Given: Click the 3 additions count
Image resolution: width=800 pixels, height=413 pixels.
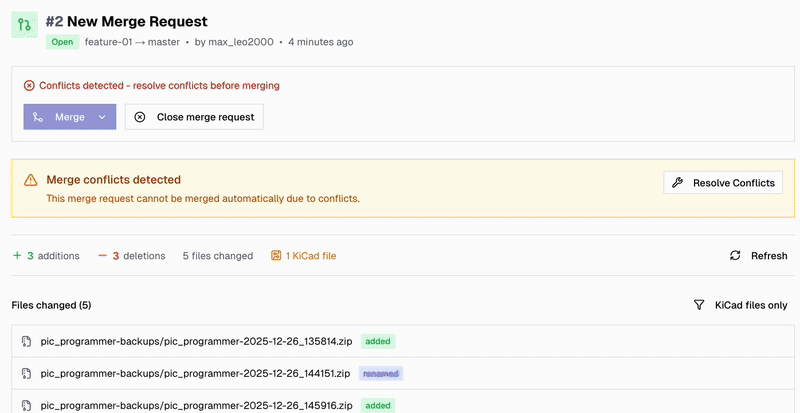Looking at the screenshot, I should click(46, 256).
